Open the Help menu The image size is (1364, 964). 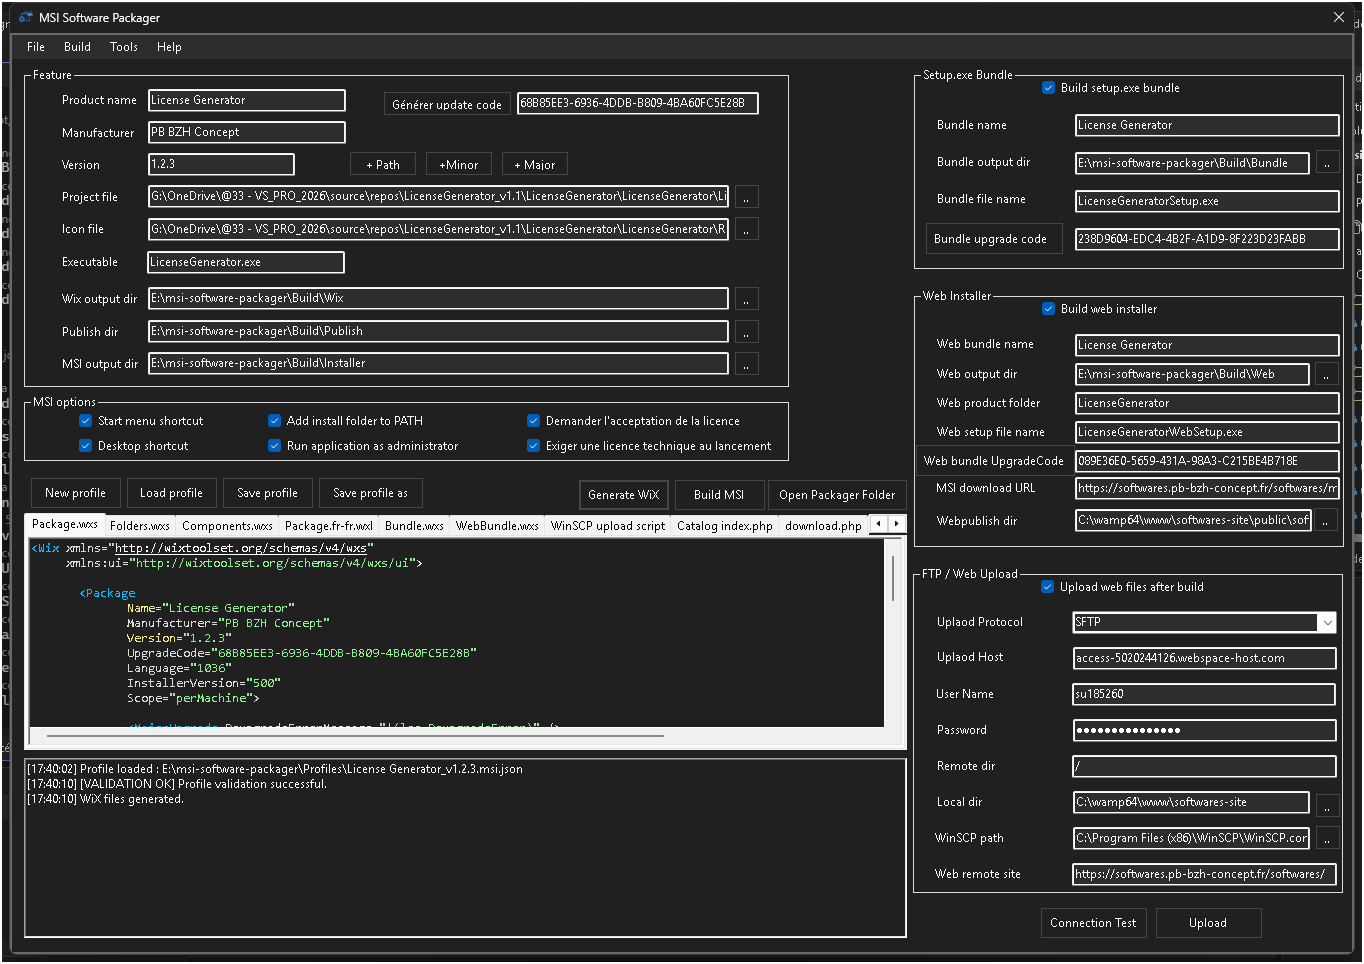[169, 47]
